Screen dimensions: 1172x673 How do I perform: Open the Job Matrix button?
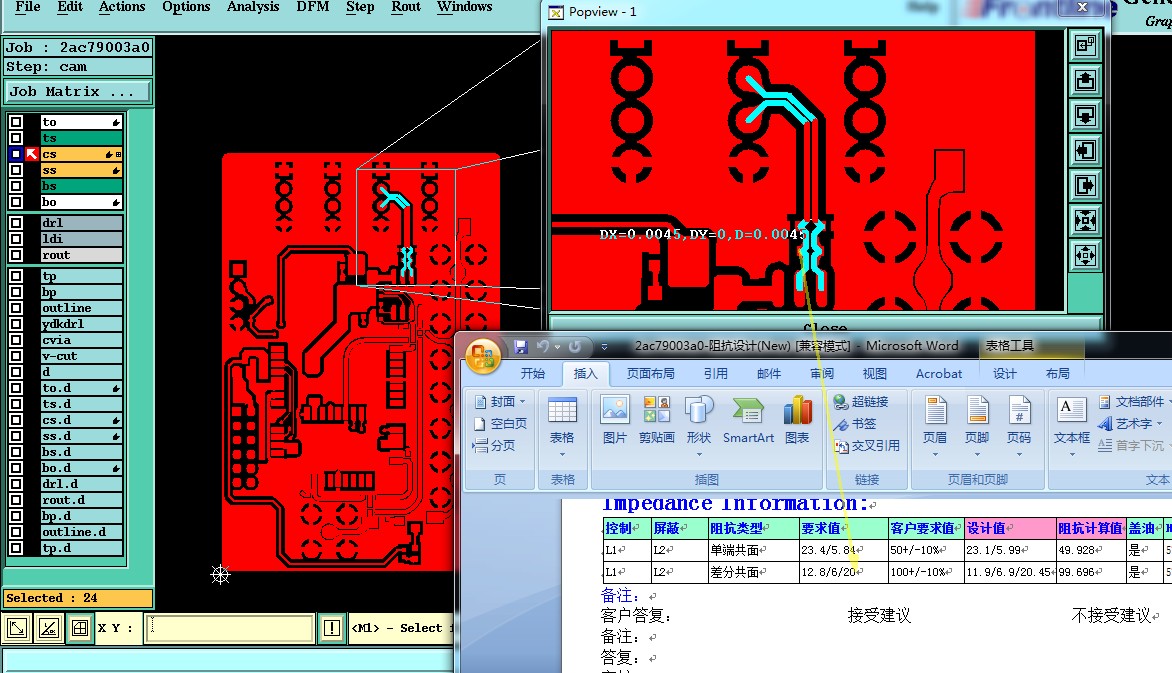coord(78,91)
